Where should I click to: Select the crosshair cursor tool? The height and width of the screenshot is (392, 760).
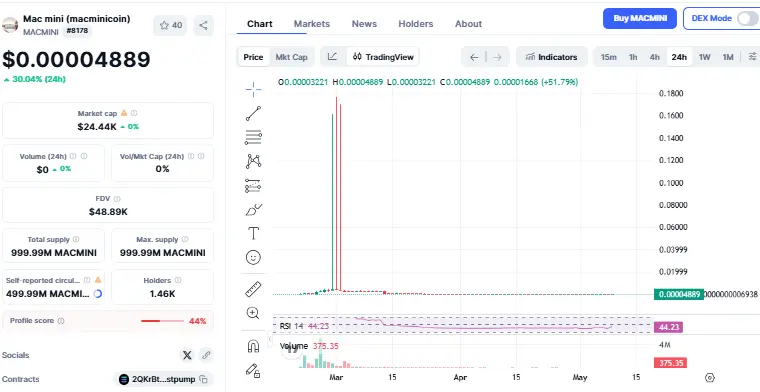point(253,89)
